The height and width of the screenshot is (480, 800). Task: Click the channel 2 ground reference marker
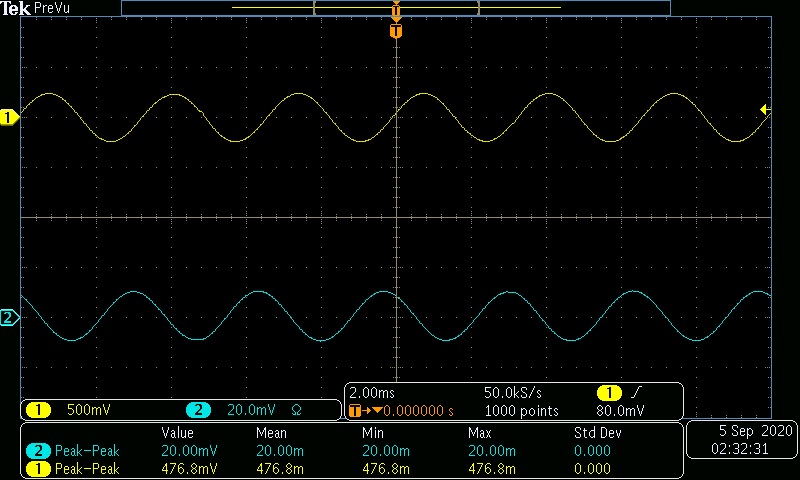(x=9, y=318)
